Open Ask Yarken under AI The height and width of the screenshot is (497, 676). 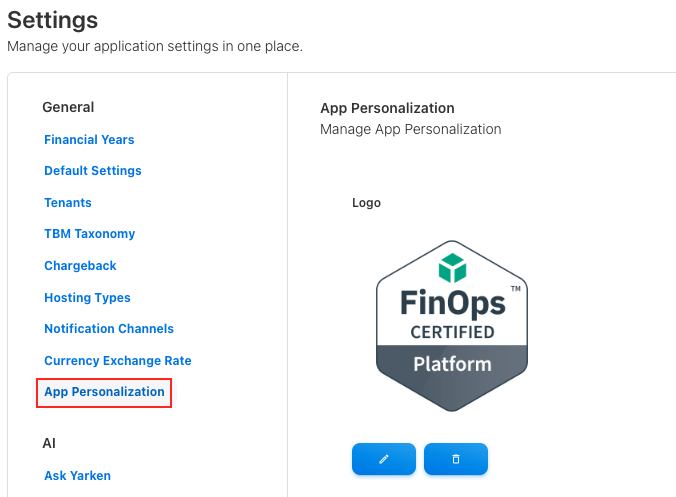[x=77, y=476]
